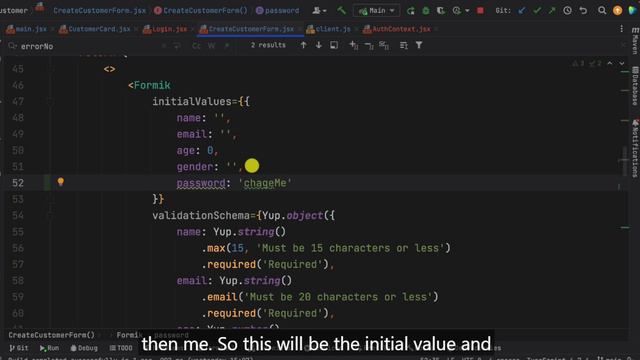Toggle Words option W in find bar
Image resolution: width=640 pixels, height=360 pixels.
211,46
